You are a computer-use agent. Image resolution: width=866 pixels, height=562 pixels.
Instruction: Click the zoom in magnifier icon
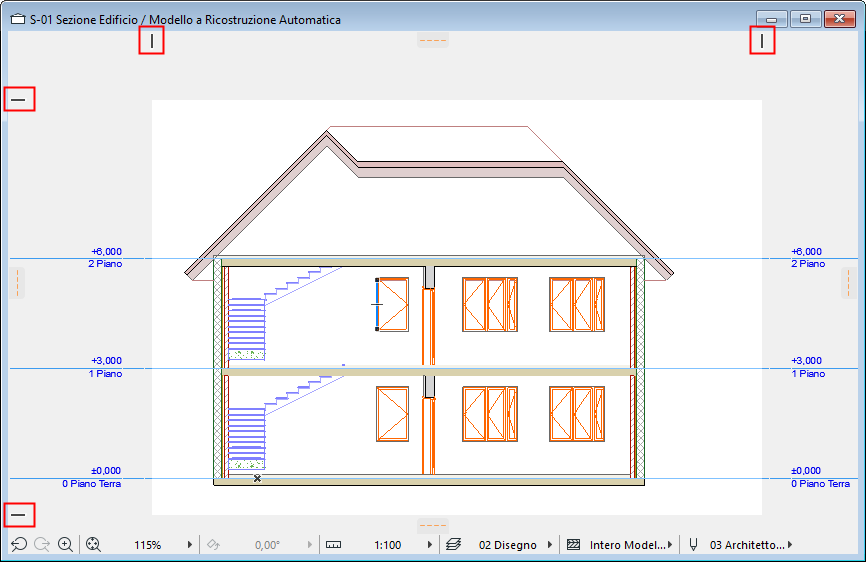coord(65,544)
